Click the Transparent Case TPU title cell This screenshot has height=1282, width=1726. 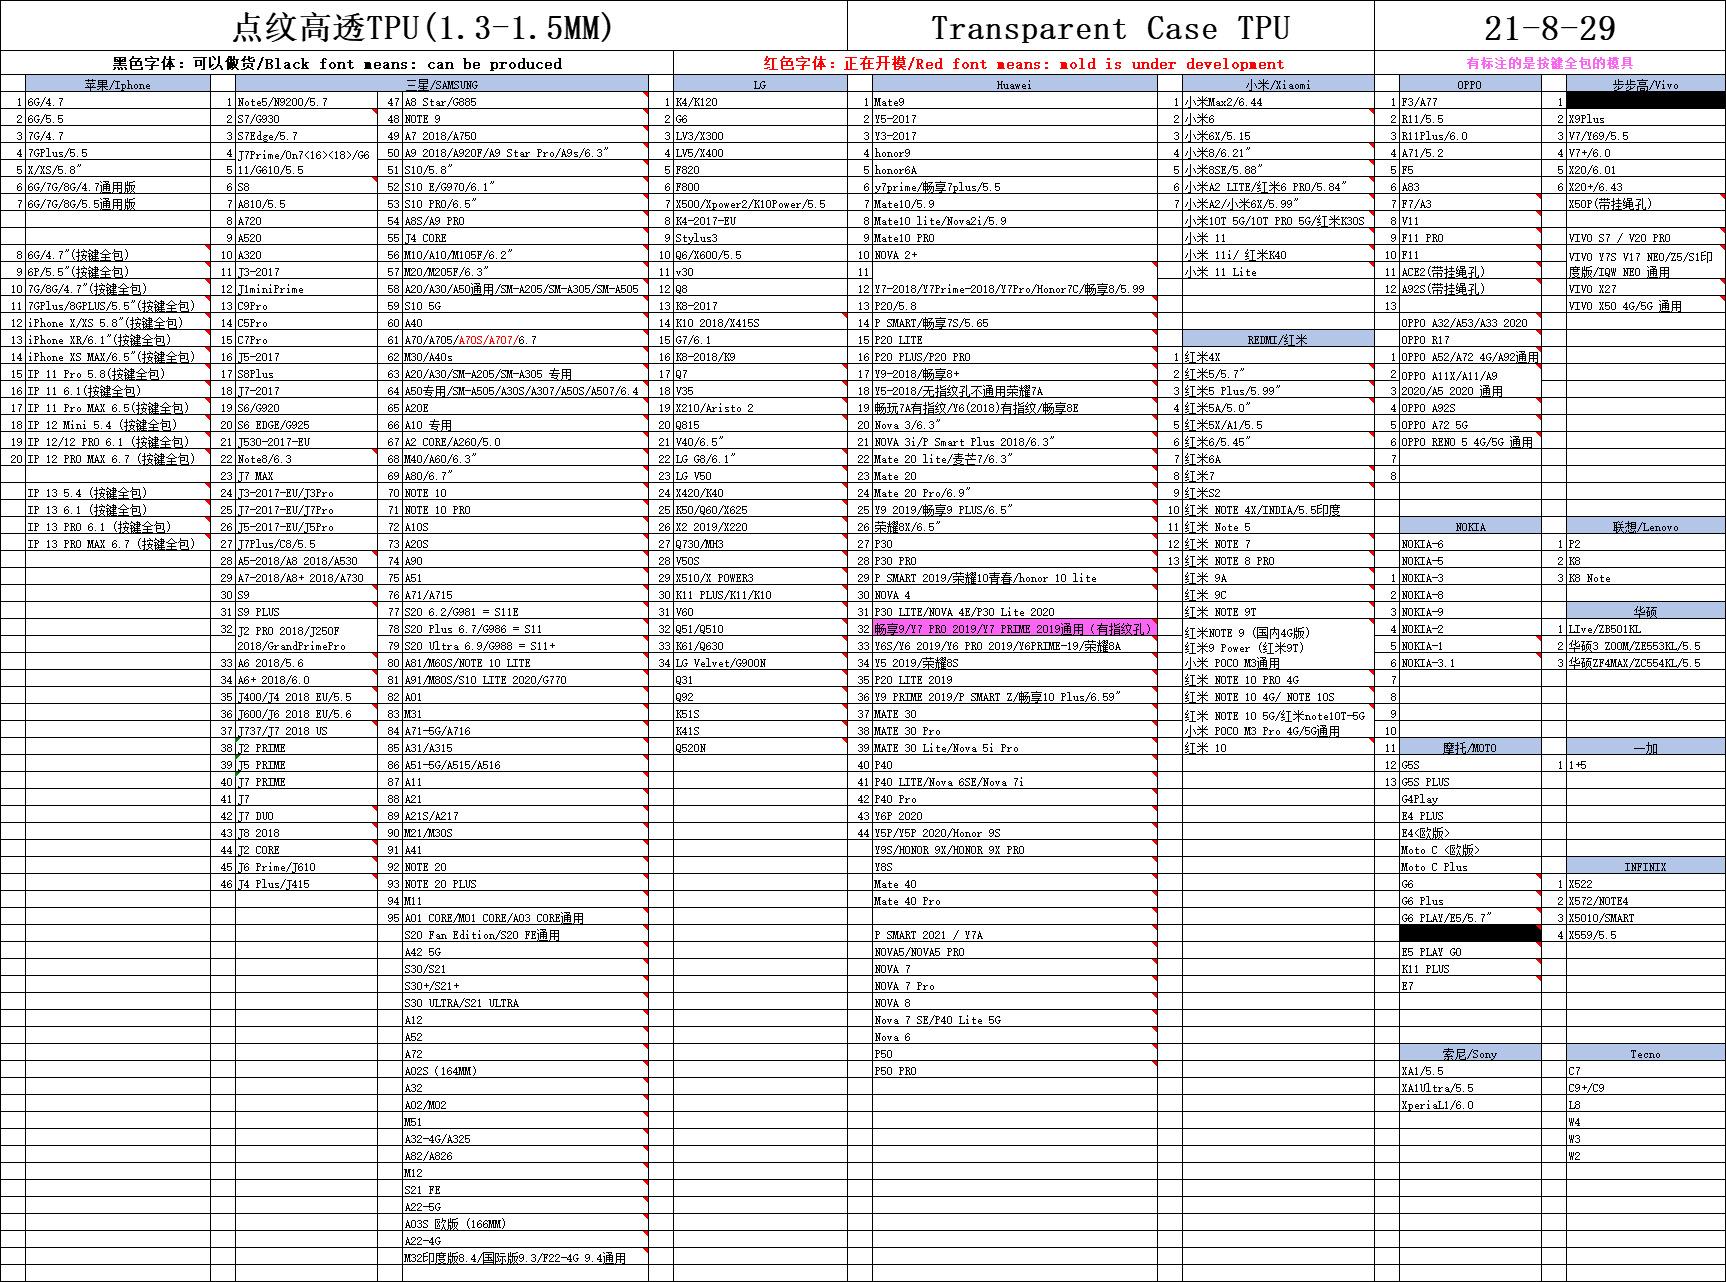coord(1110,27)
